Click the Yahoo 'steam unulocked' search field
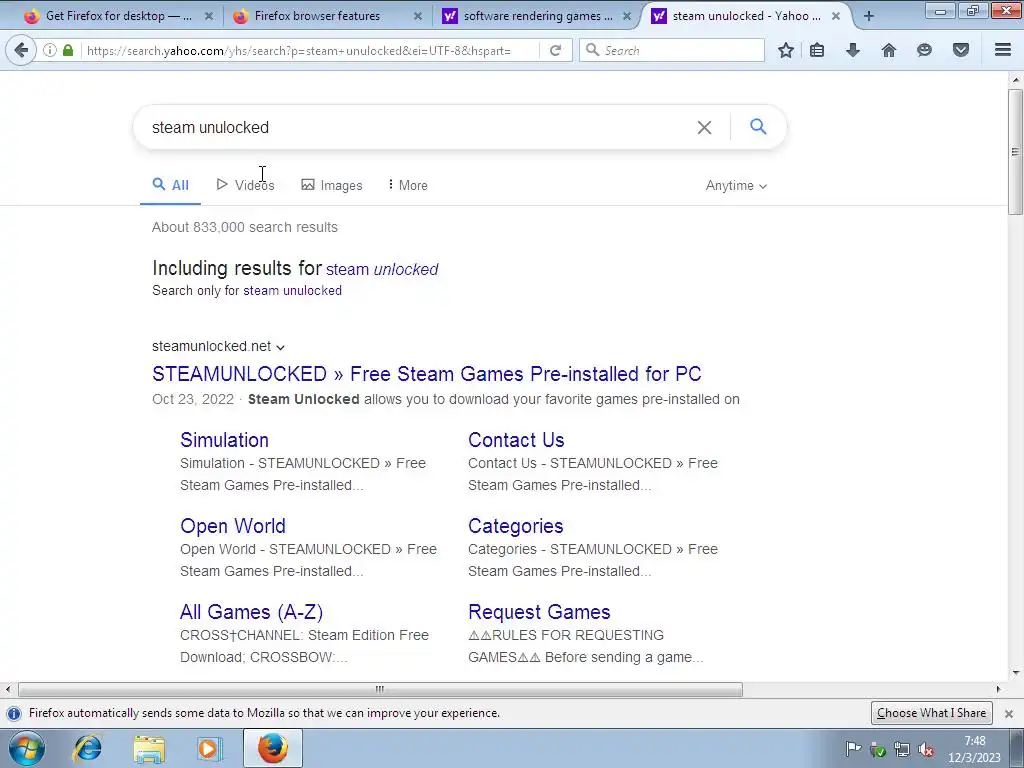 pyautogui.click(x=418, y=127)
